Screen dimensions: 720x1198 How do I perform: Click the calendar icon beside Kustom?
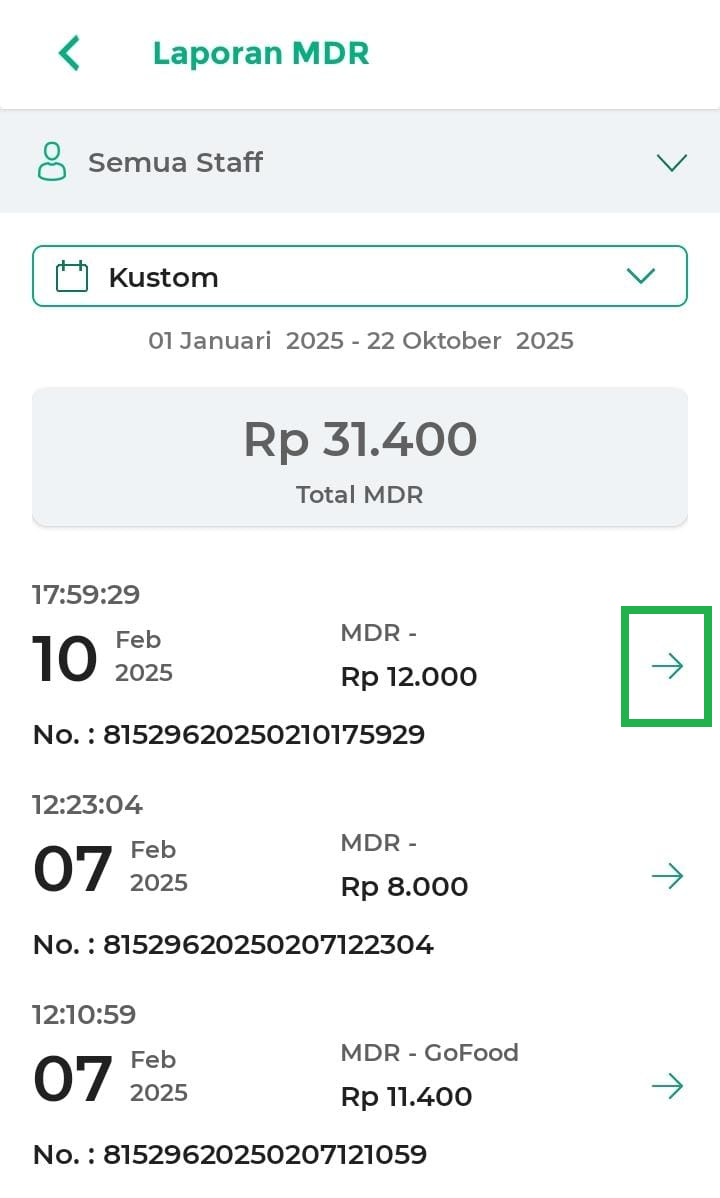[72, 276]
